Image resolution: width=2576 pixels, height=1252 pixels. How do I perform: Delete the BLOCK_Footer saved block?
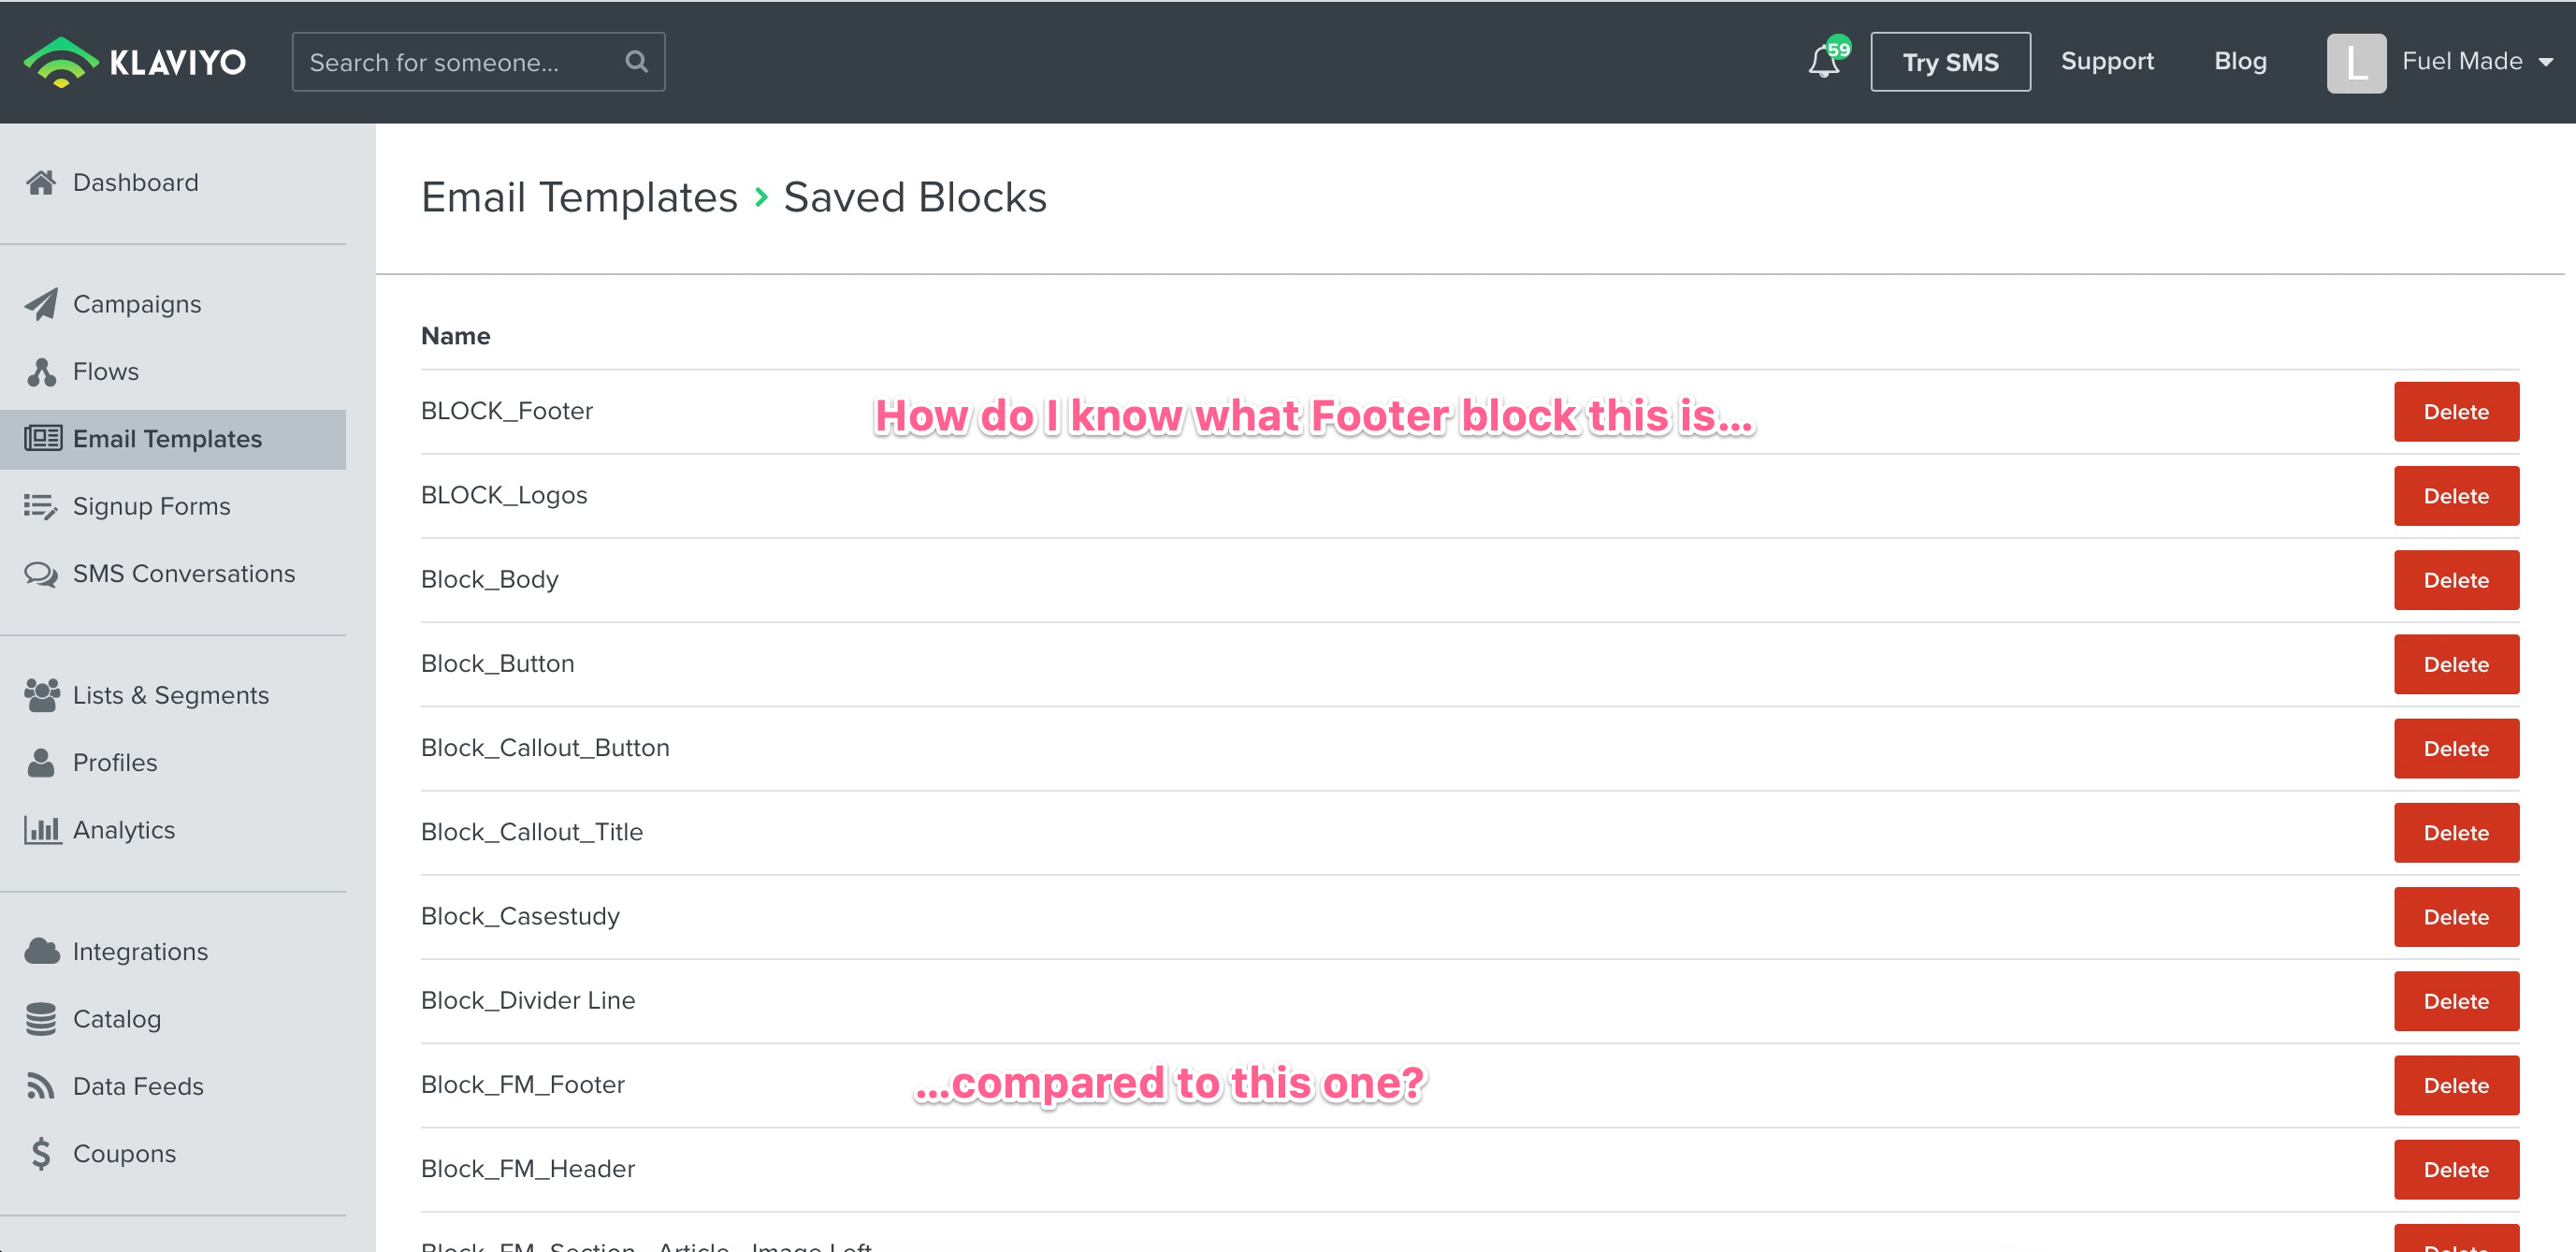[2456, 411]
